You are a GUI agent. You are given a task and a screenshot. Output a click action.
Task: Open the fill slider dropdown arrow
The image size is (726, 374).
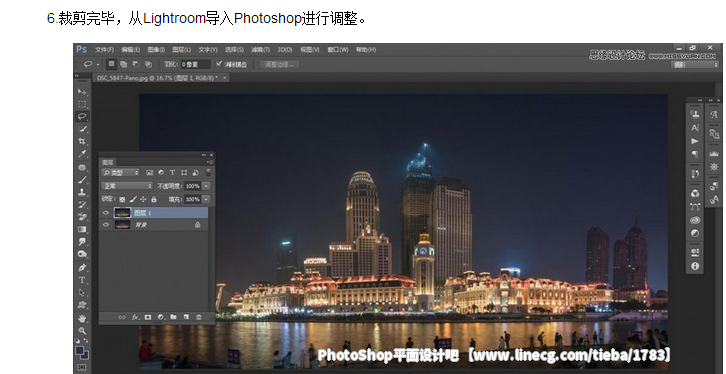(x=206, y=199)
